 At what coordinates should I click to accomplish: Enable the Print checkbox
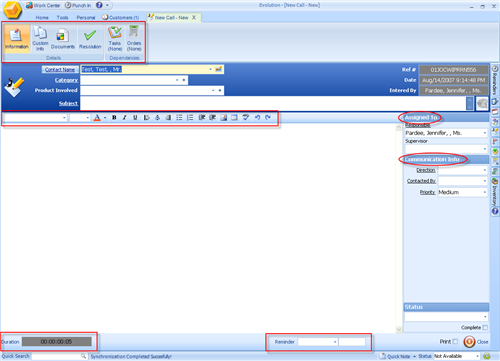coord(455,341)
